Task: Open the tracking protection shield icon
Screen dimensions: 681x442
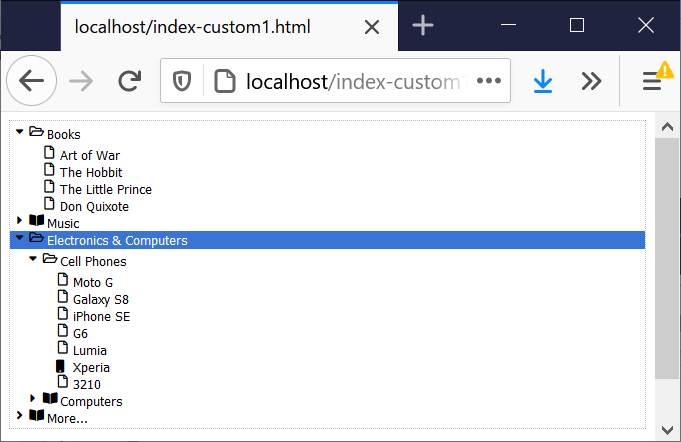Action: pyautogui.click(x=182, y=81)
